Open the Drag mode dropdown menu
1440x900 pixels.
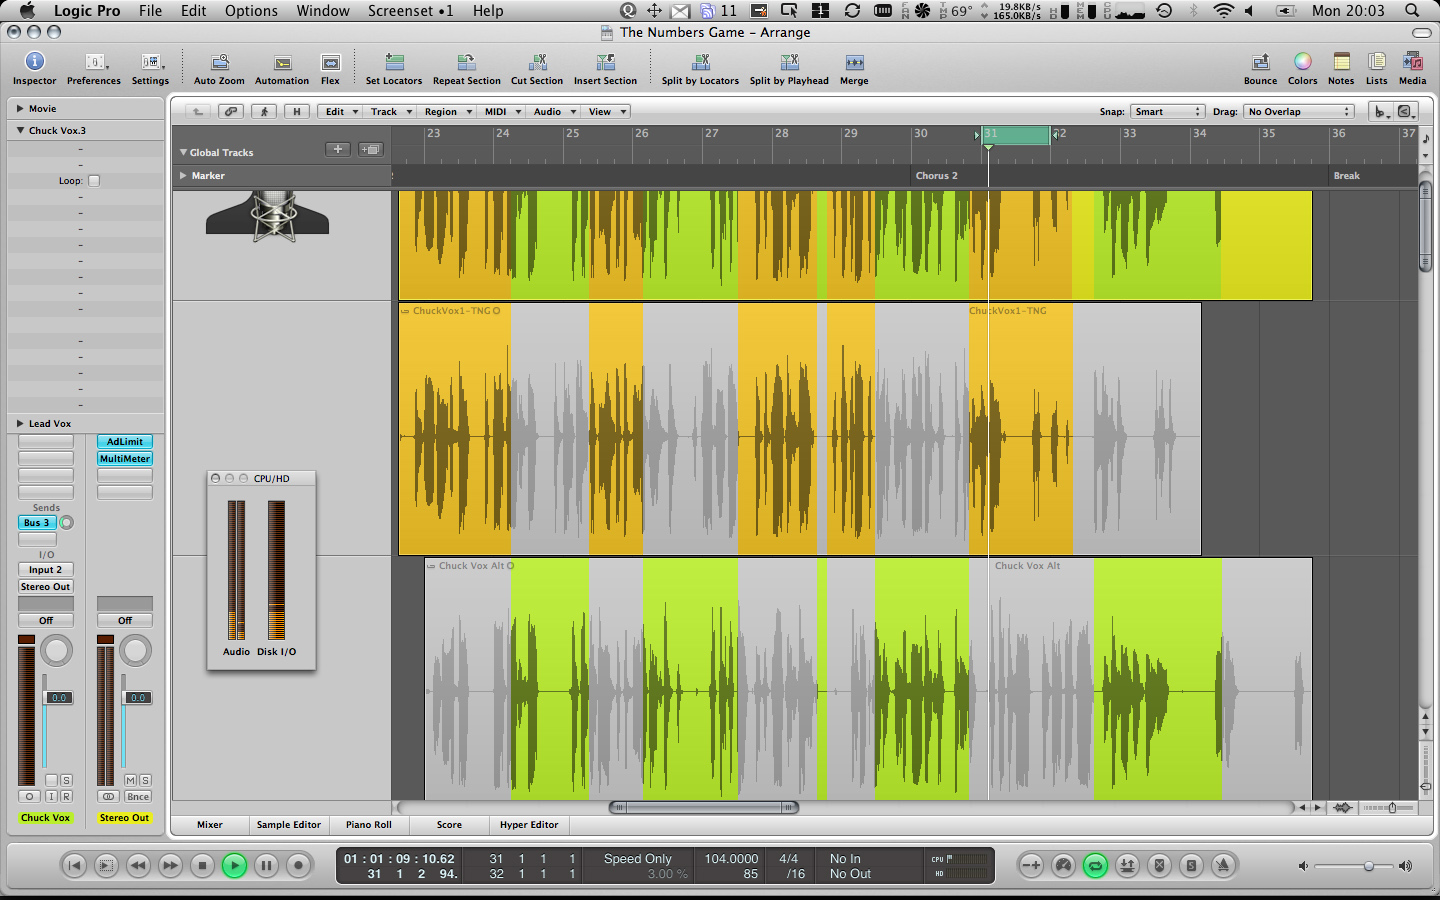coord(1298,112)
